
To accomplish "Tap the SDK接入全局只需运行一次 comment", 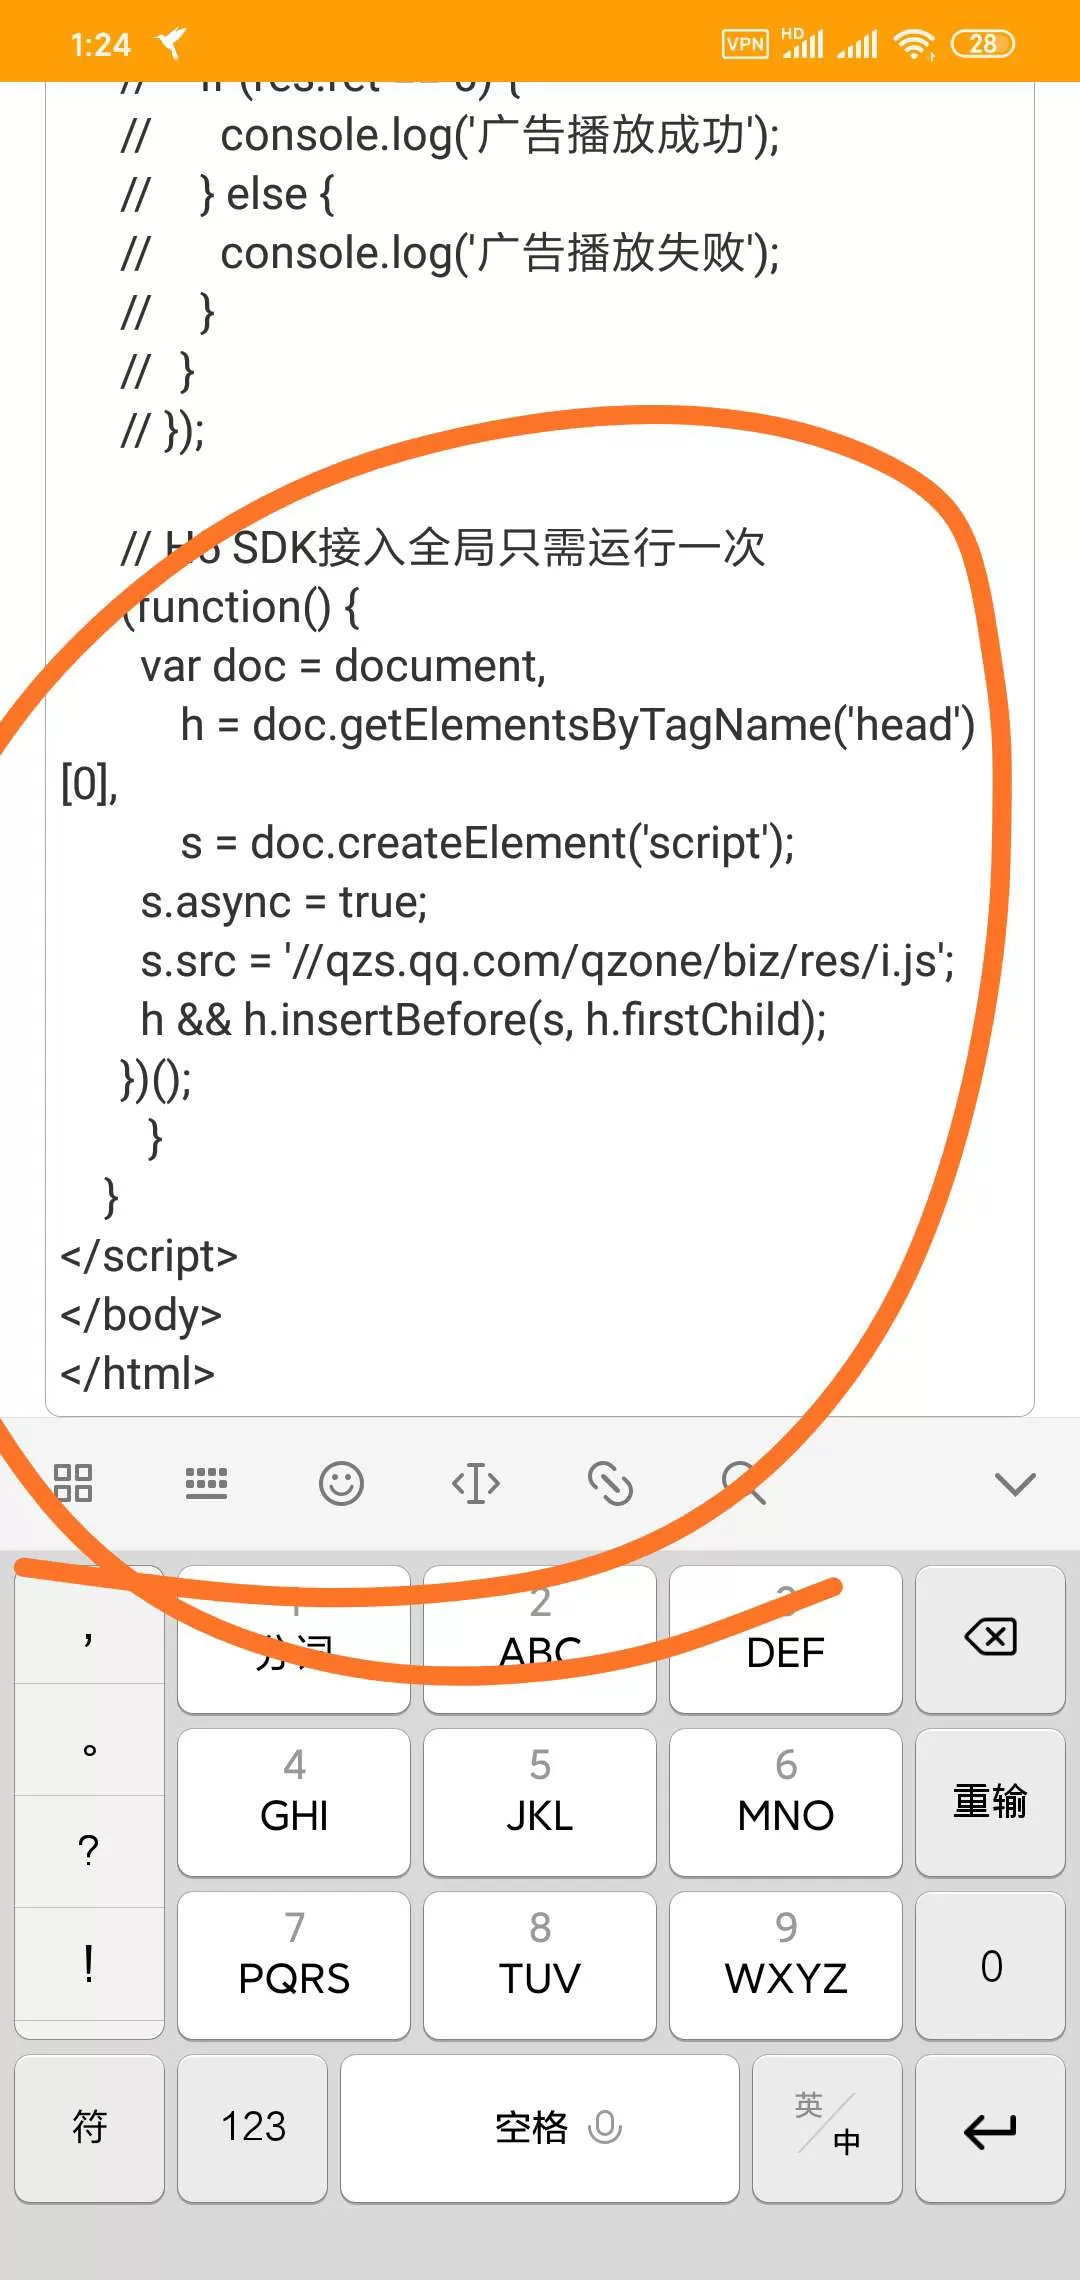I will 443,548.
